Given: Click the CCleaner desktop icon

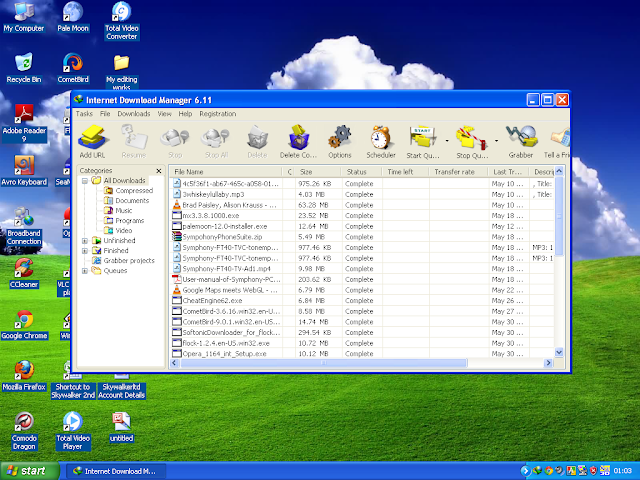Looking at the screenshot, I should pyautogui.click(x=24, y=268).
